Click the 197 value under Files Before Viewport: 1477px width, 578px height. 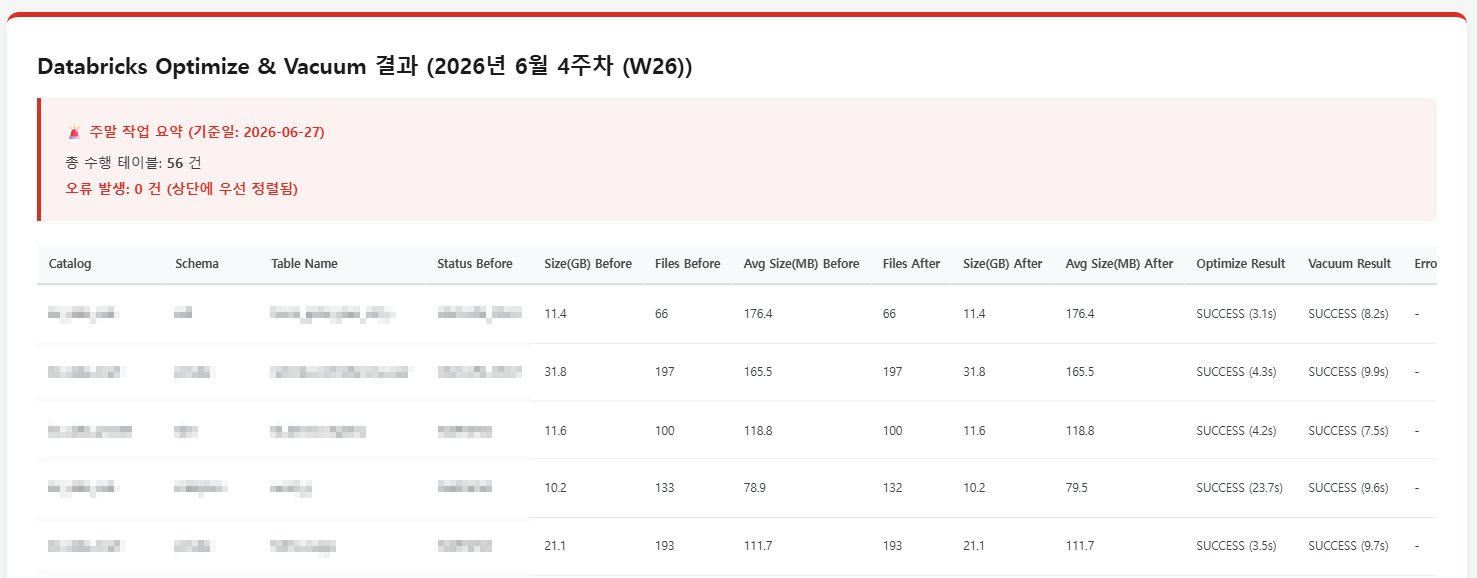coord(665,372)
